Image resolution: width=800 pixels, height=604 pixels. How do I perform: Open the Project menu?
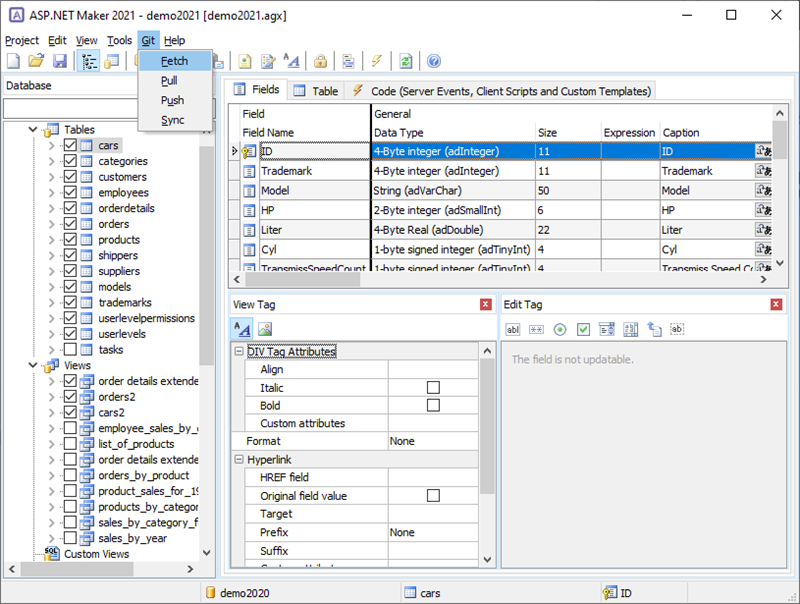[22, 40]
